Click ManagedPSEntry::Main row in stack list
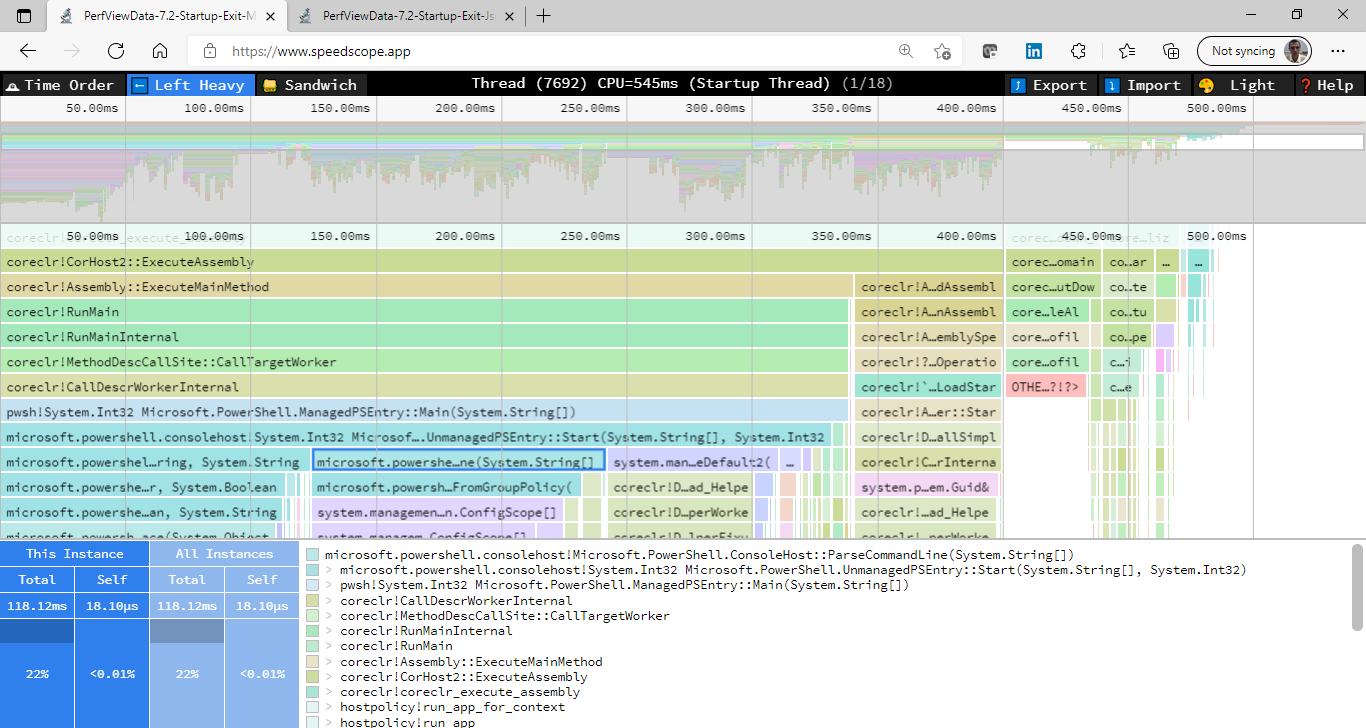1366x728 pixels. (624, 585)
